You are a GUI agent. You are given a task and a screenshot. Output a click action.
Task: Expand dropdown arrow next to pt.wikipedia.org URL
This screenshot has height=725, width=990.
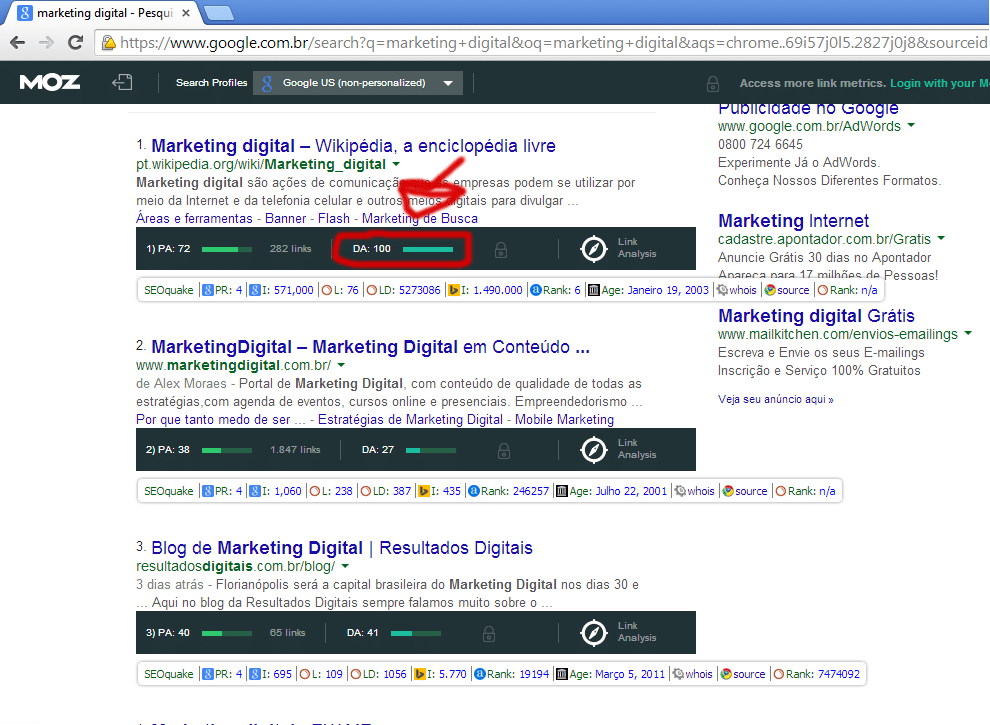(396, 164)
